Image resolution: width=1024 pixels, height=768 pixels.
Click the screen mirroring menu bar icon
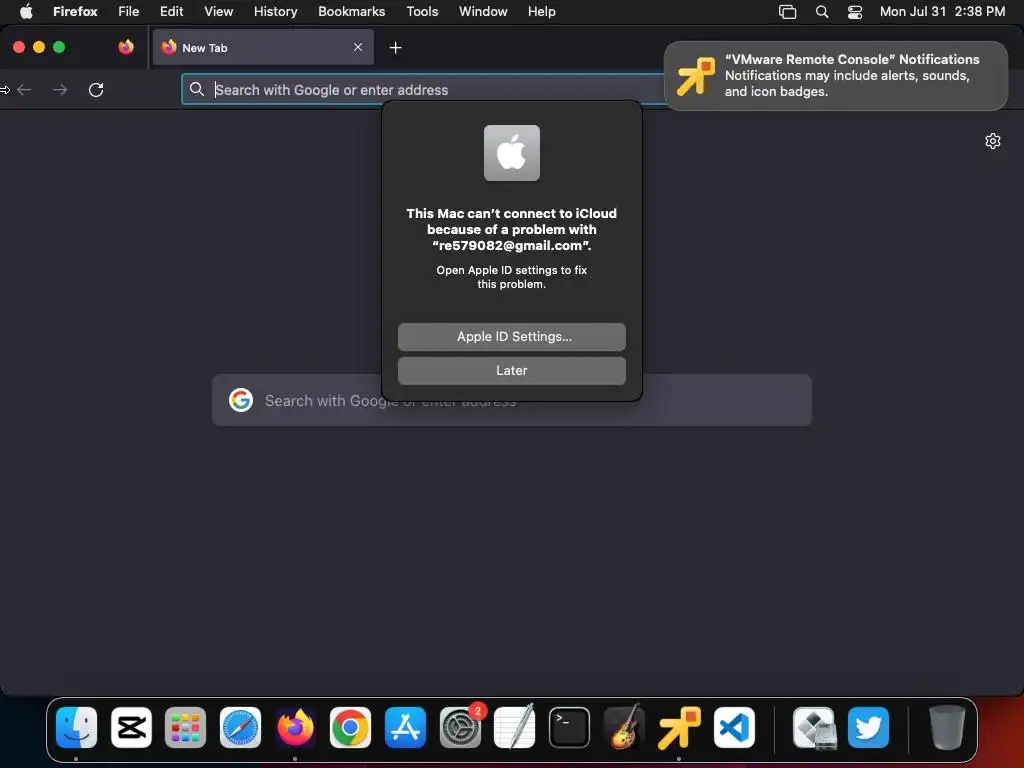(x=788, y=12)
